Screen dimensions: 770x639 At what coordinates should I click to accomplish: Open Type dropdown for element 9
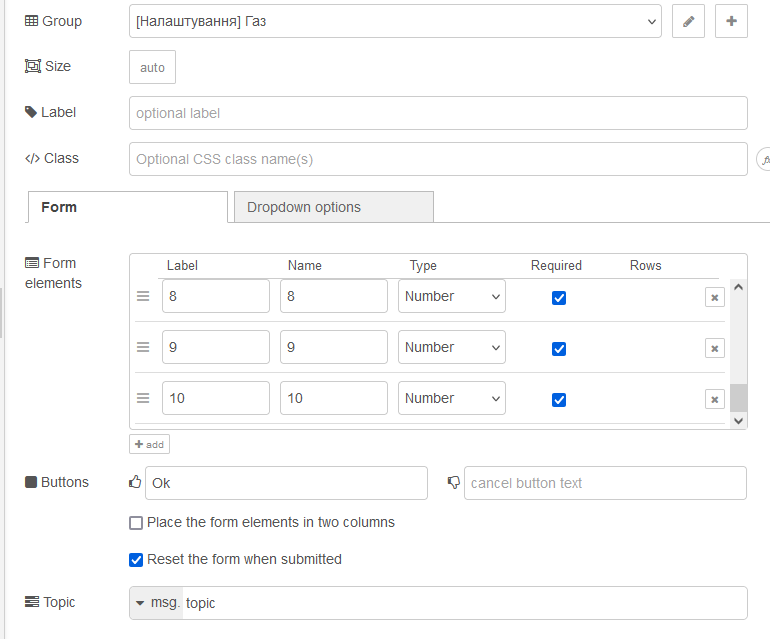[452, 347]
